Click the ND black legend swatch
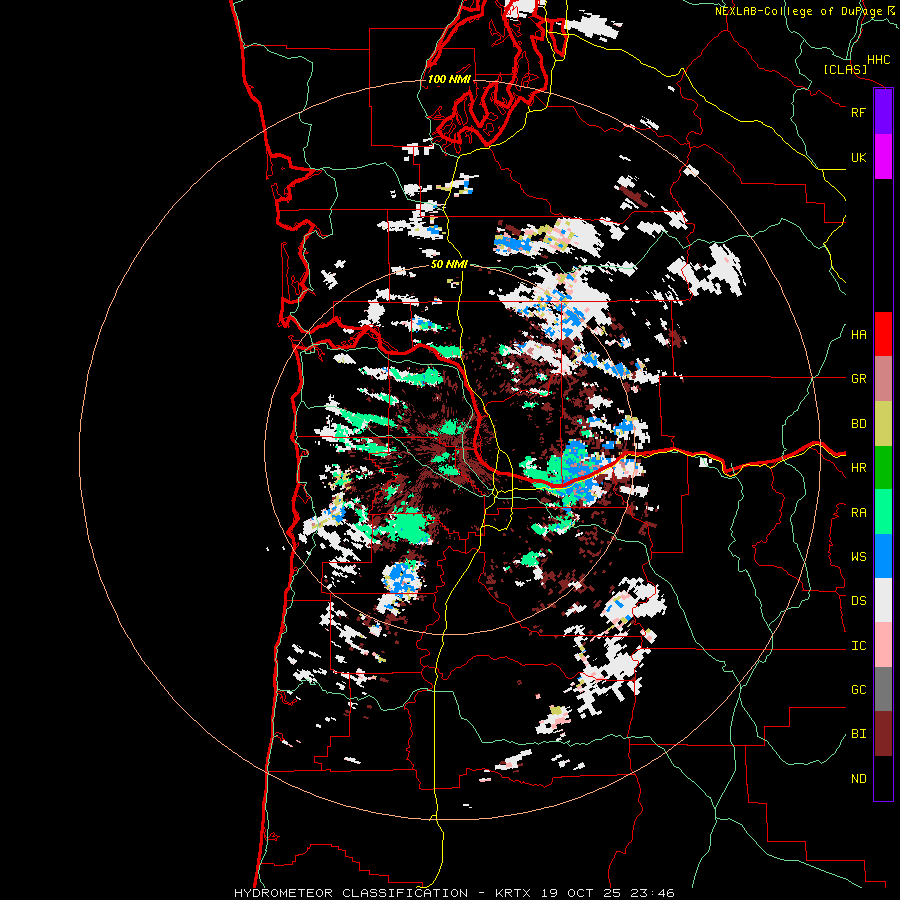The height and width of the screenshot is (900, 900). coord(883,778)
